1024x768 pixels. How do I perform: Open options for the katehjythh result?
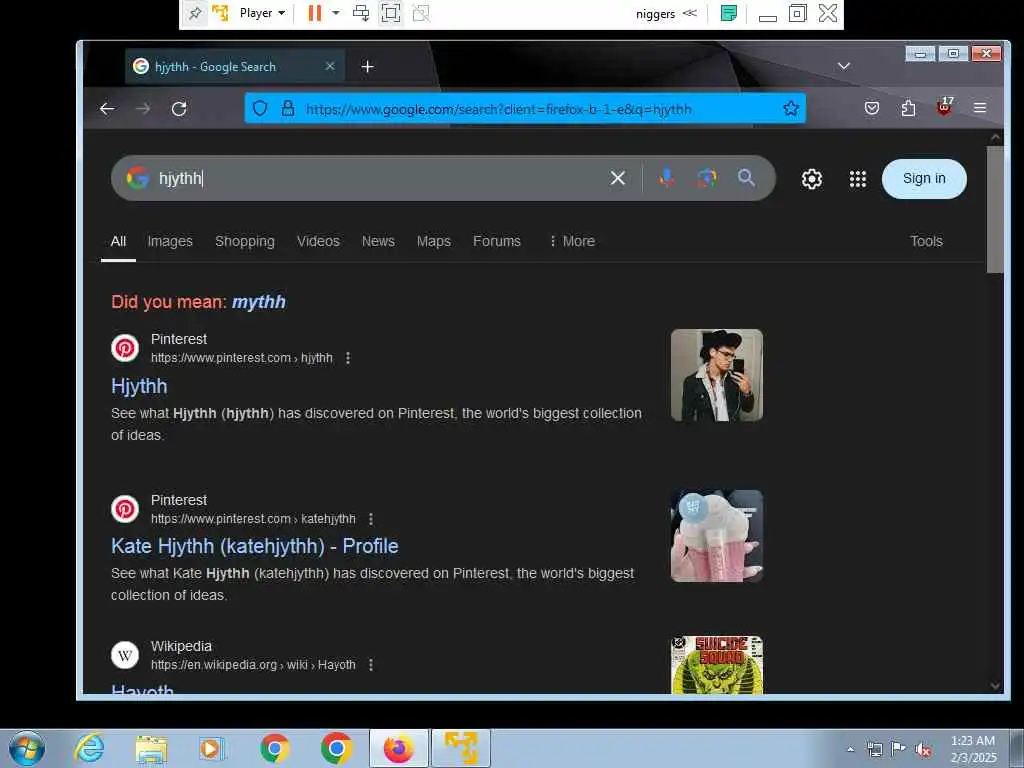pyautogui.click(x=371, y=519)
